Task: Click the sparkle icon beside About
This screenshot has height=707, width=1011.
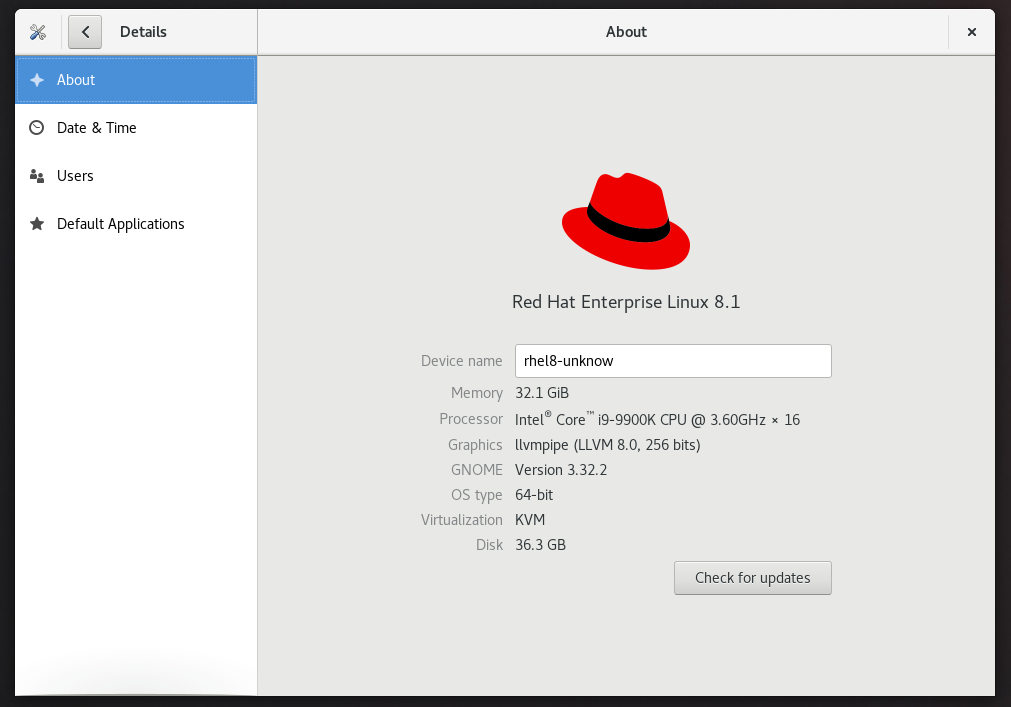Action: tap(37, 80)
